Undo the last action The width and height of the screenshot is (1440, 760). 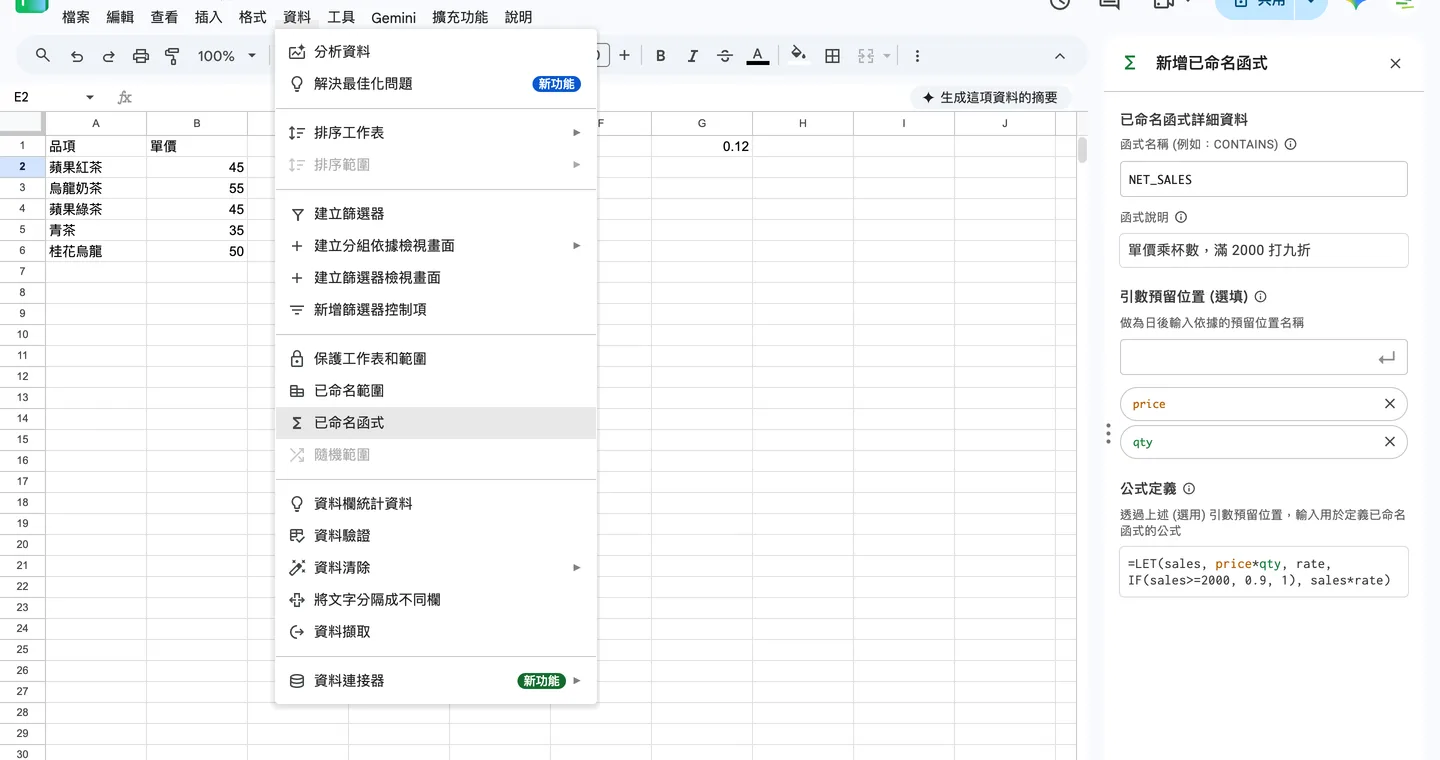click(x=77, y=56)
